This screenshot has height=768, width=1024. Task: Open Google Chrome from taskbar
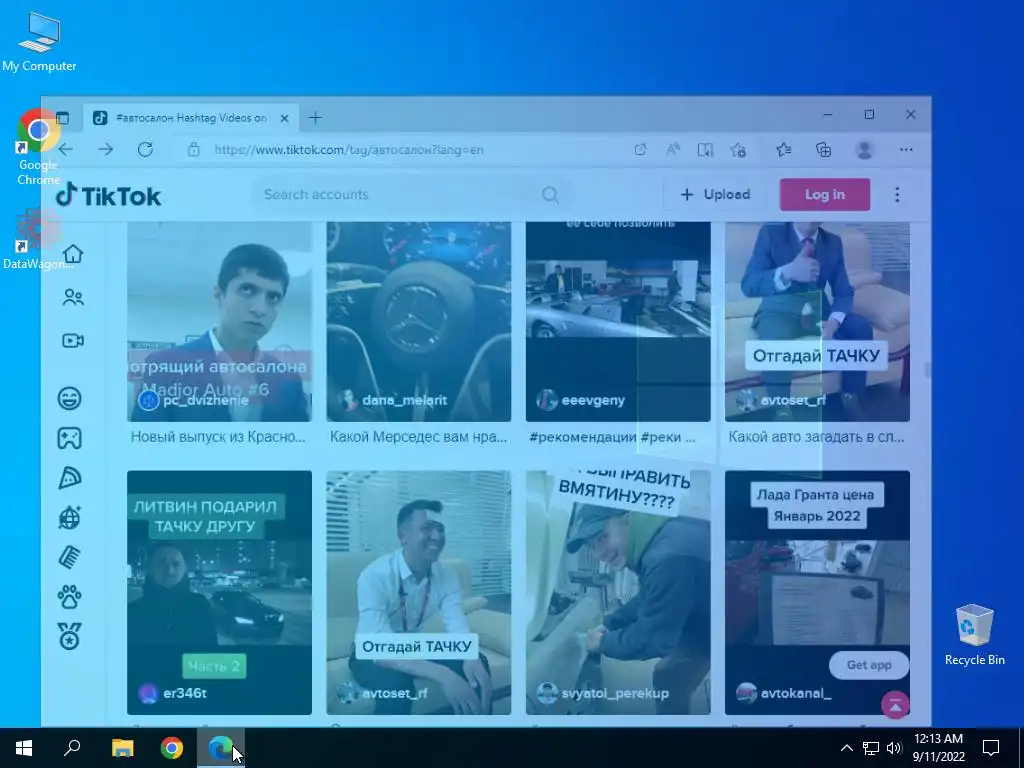pos(172,748)
